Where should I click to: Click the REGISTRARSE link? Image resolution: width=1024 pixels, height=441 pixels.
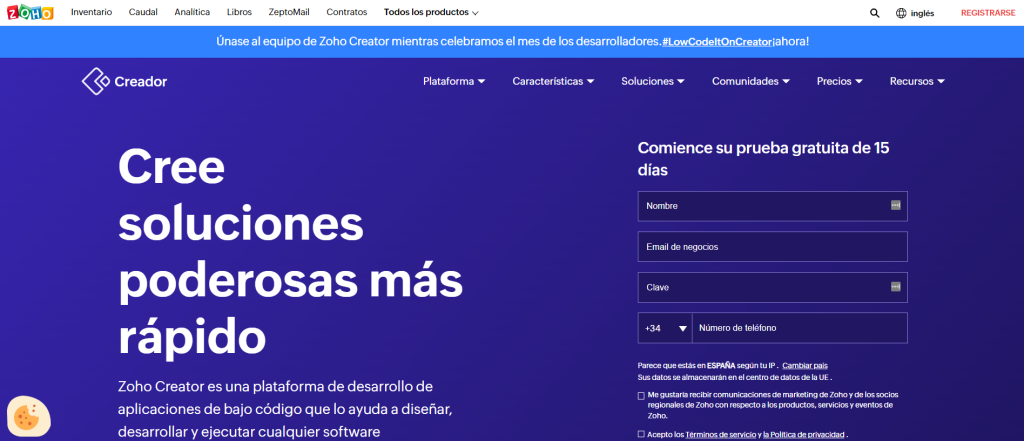coord(988,13)
